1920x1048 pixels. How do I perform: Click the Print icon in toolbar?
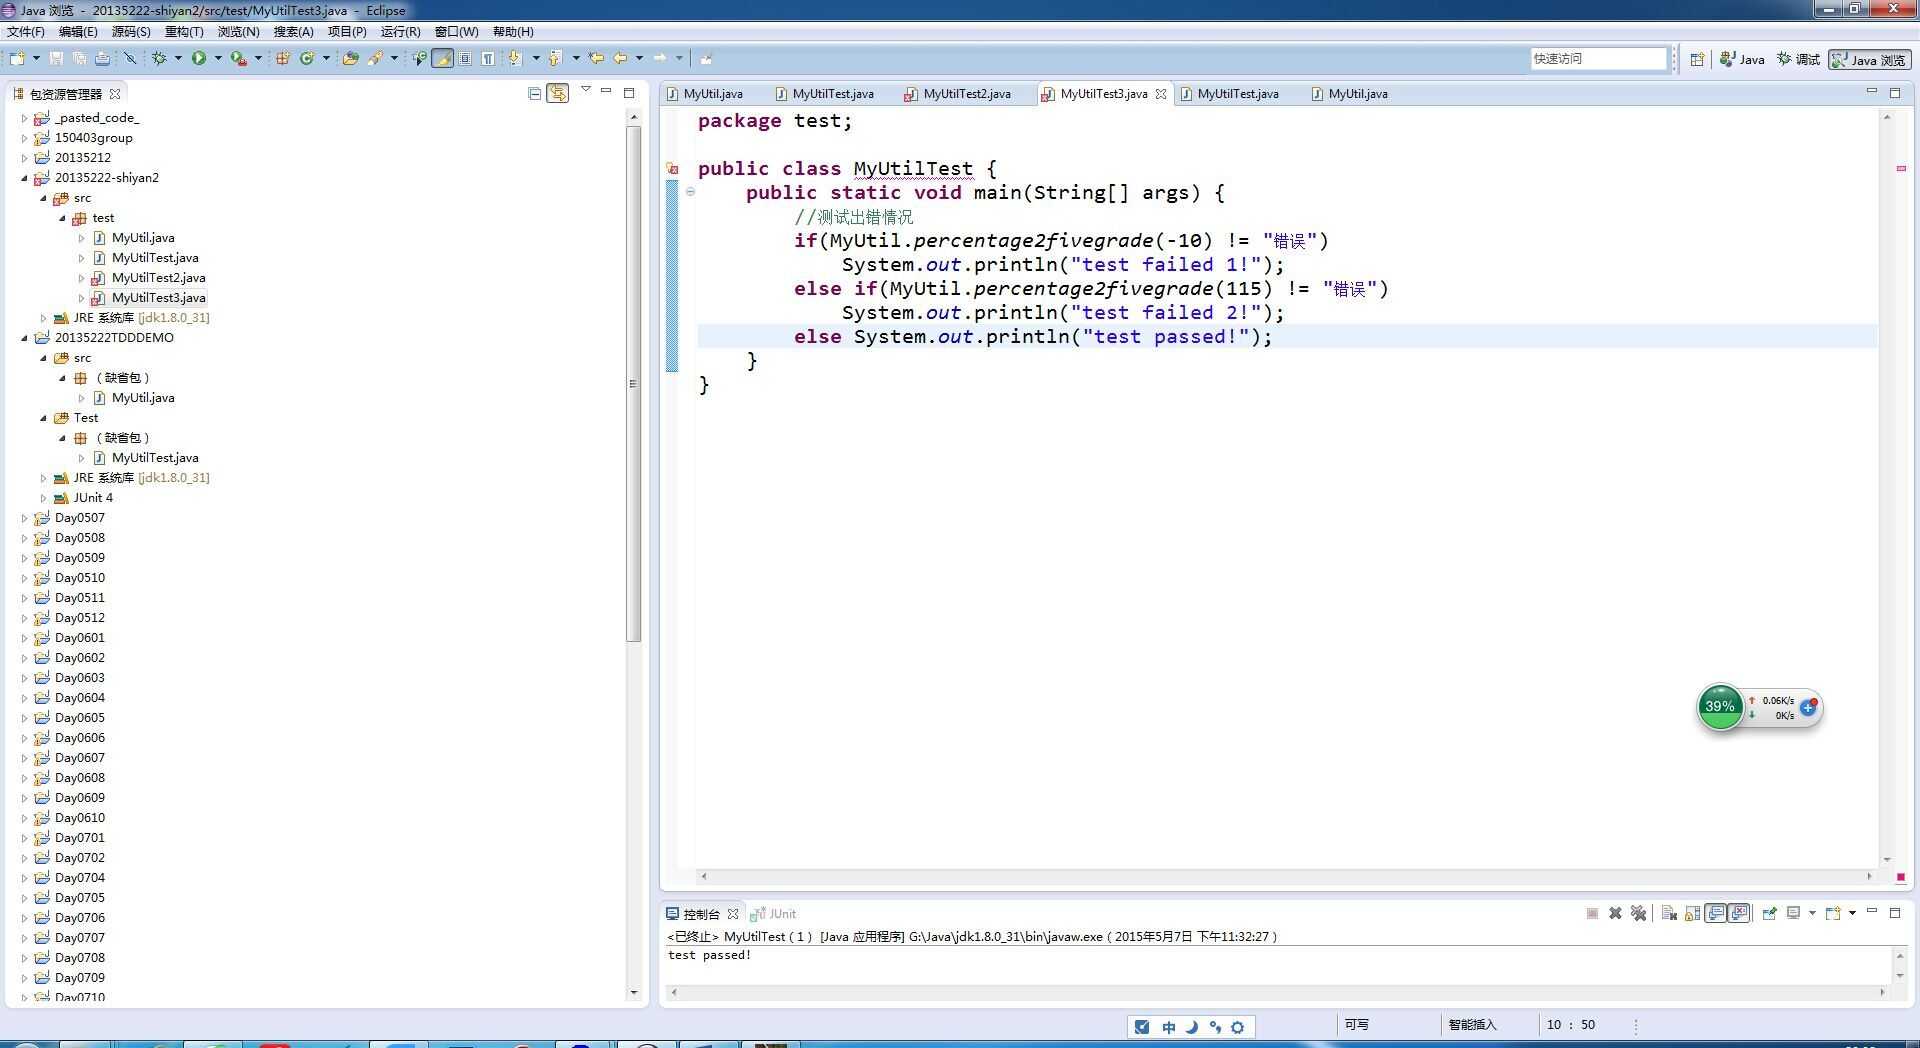pos(102,58)
